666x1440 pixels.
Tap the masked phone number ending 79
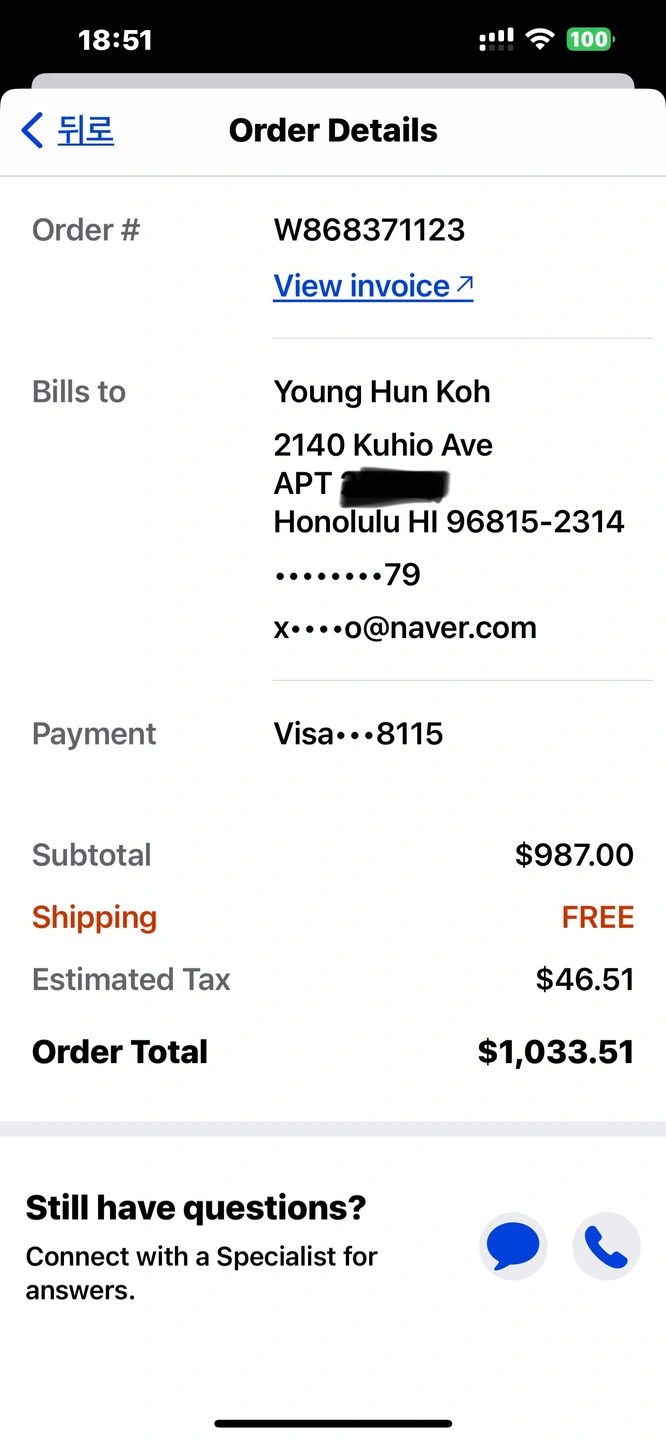click(347, 575)
